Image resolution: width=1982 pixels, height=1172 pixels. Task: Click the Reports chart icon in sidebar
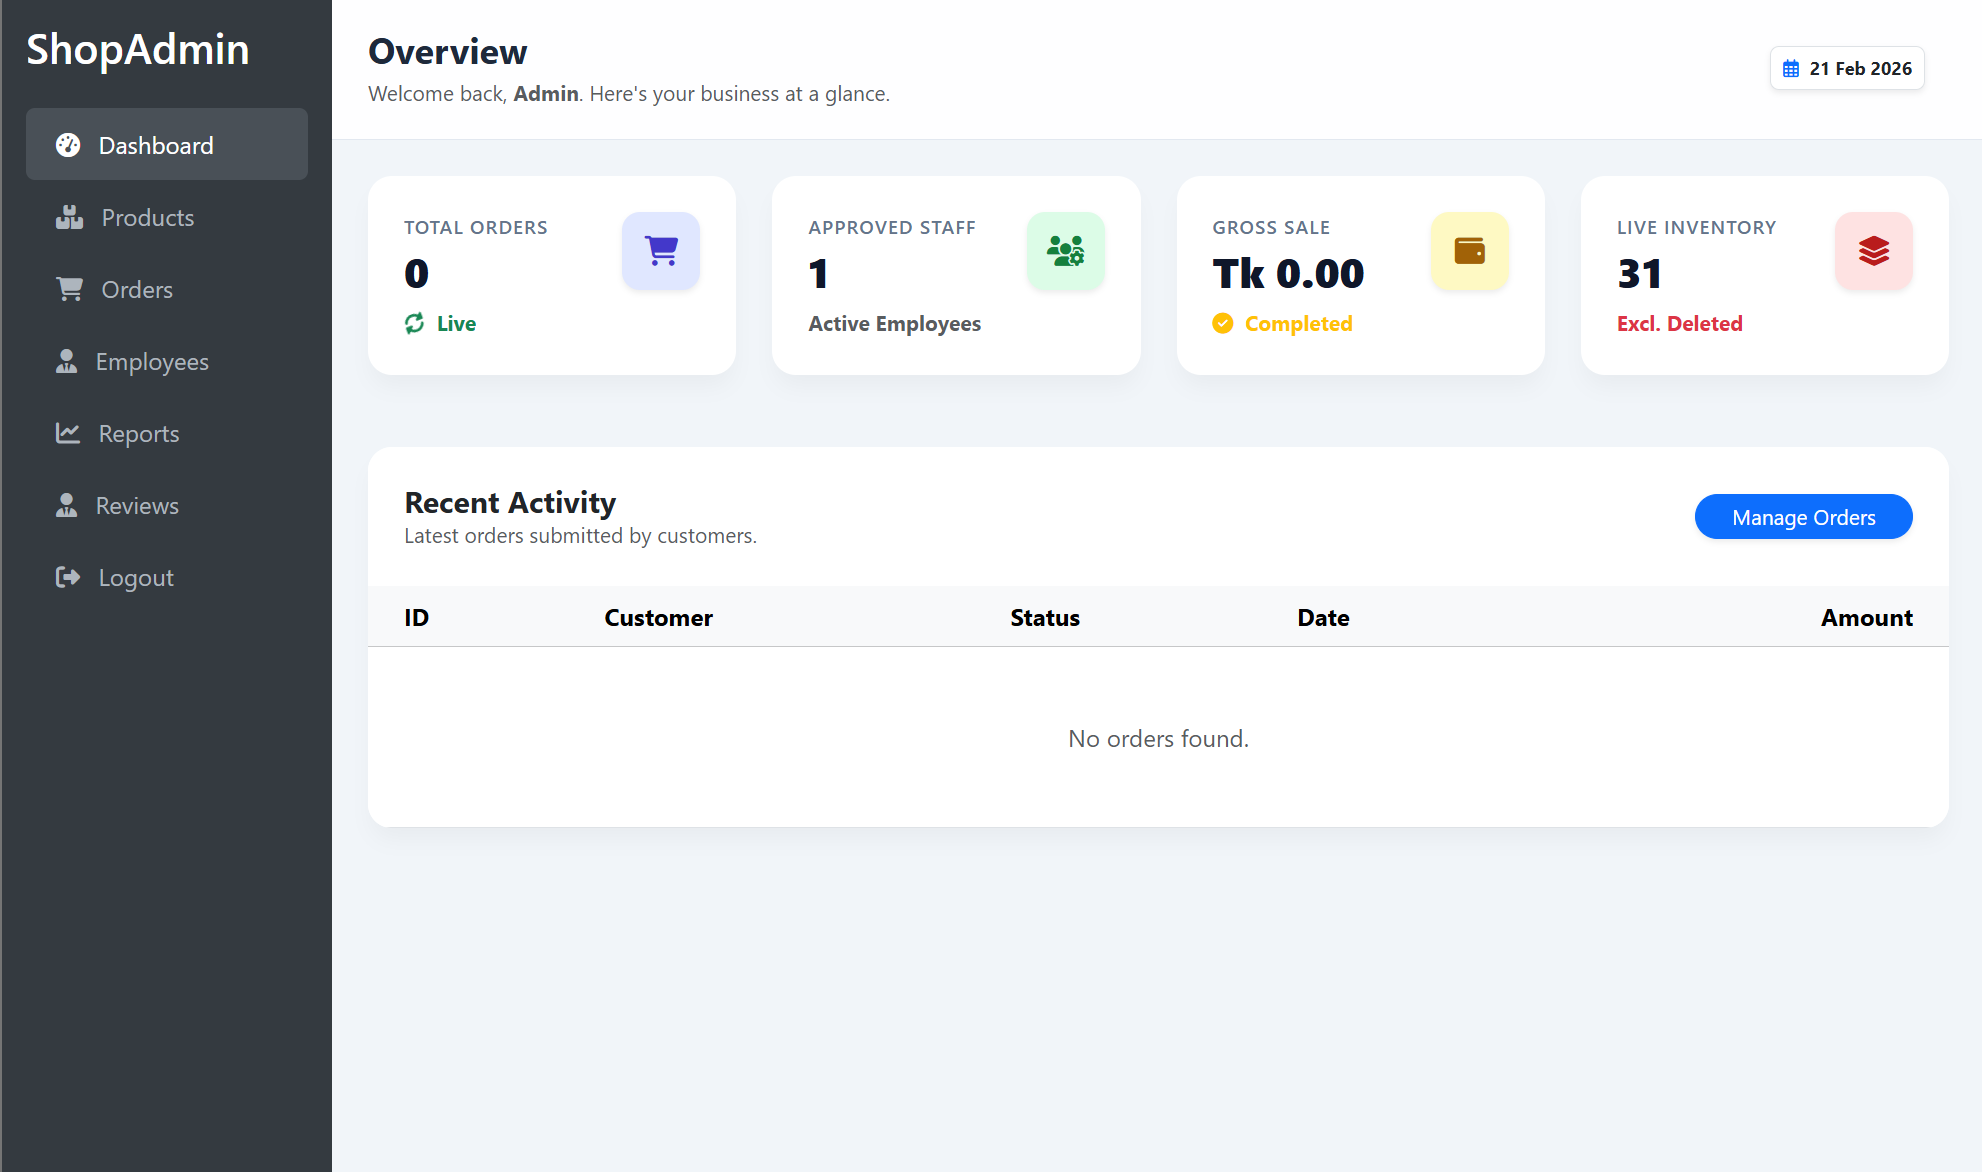68,433
